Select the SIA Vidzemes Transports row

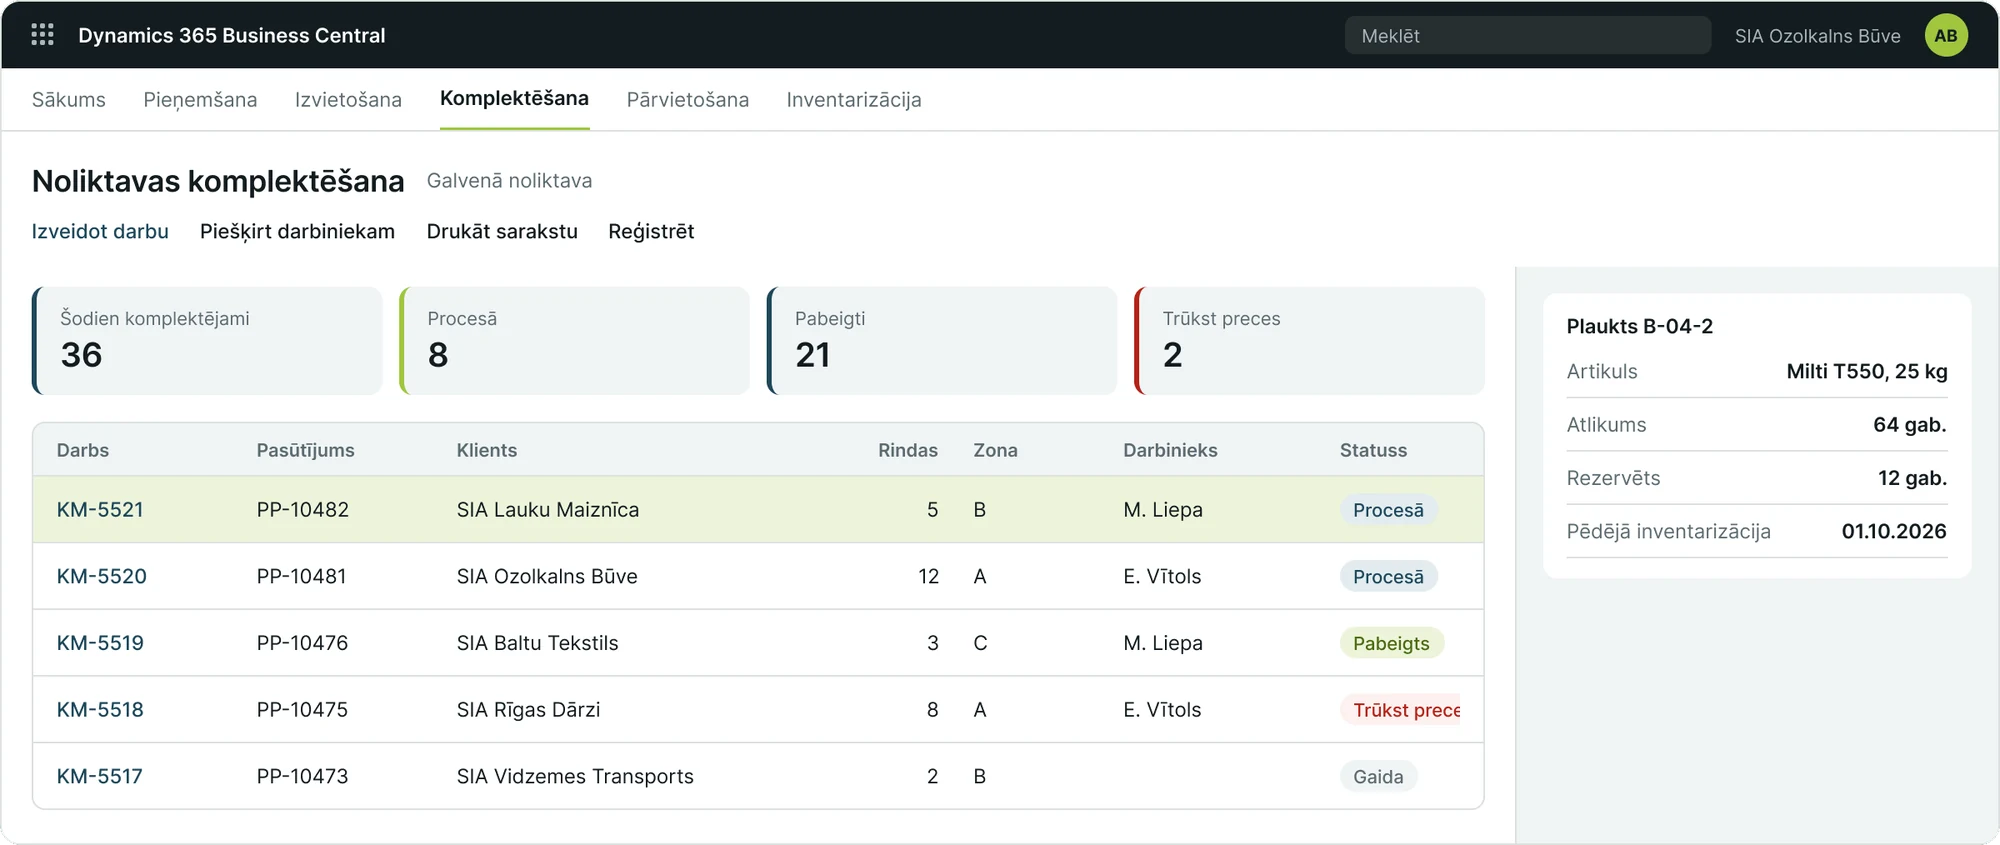click(758, 776)
